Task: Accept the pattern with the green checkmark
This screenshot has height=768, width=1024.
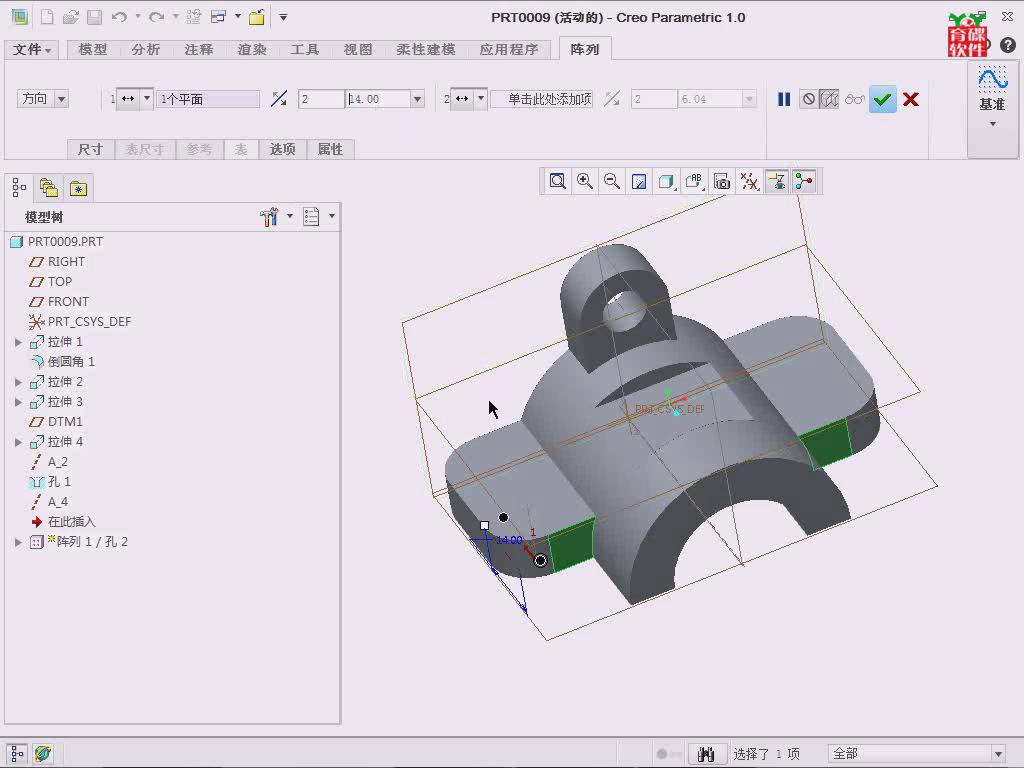Action: coord(882,99)
